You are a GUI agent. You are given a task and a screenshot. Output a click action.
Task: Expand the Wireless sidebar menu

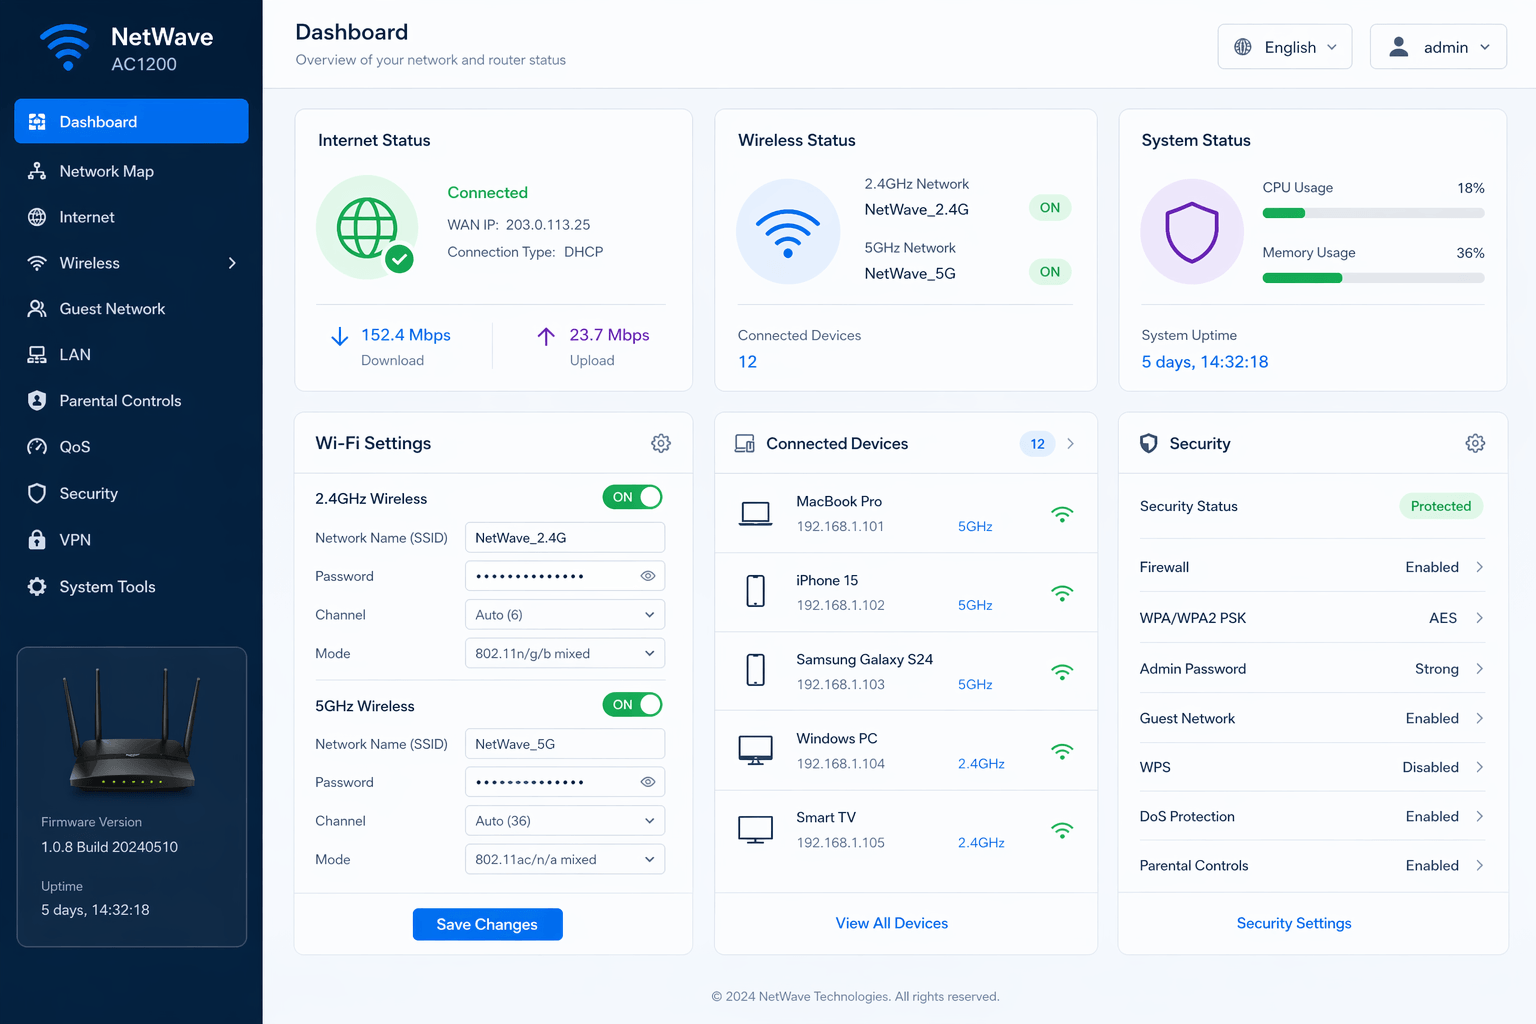point(231,263)
